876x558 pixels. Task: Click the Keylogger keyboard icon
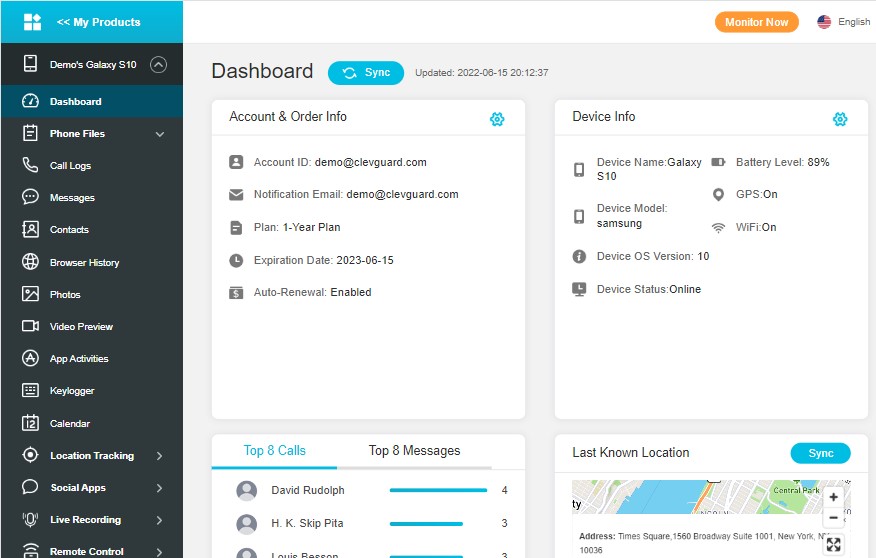[31, 391]
